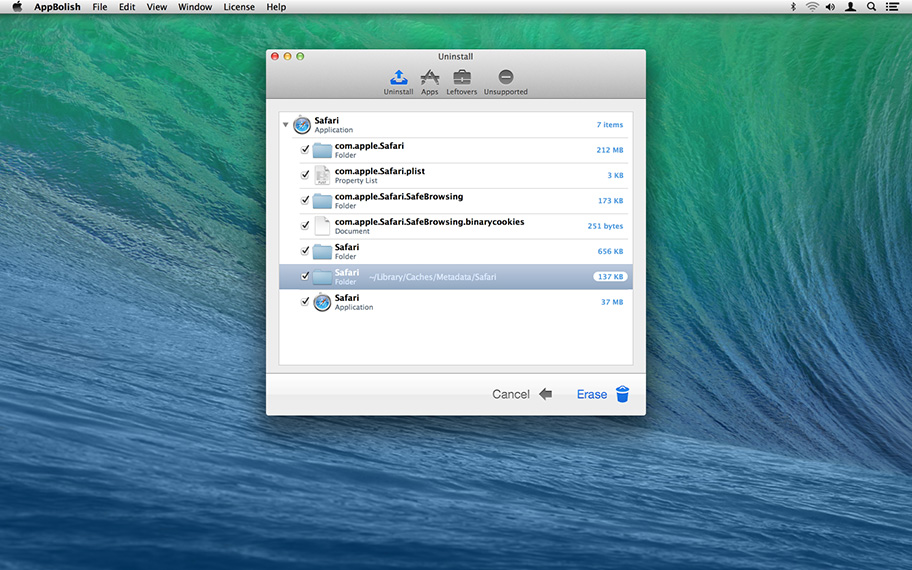This screenshot has width=912, height=570.
Task: Click the Erase button text
Action: (x=591, y=394)
